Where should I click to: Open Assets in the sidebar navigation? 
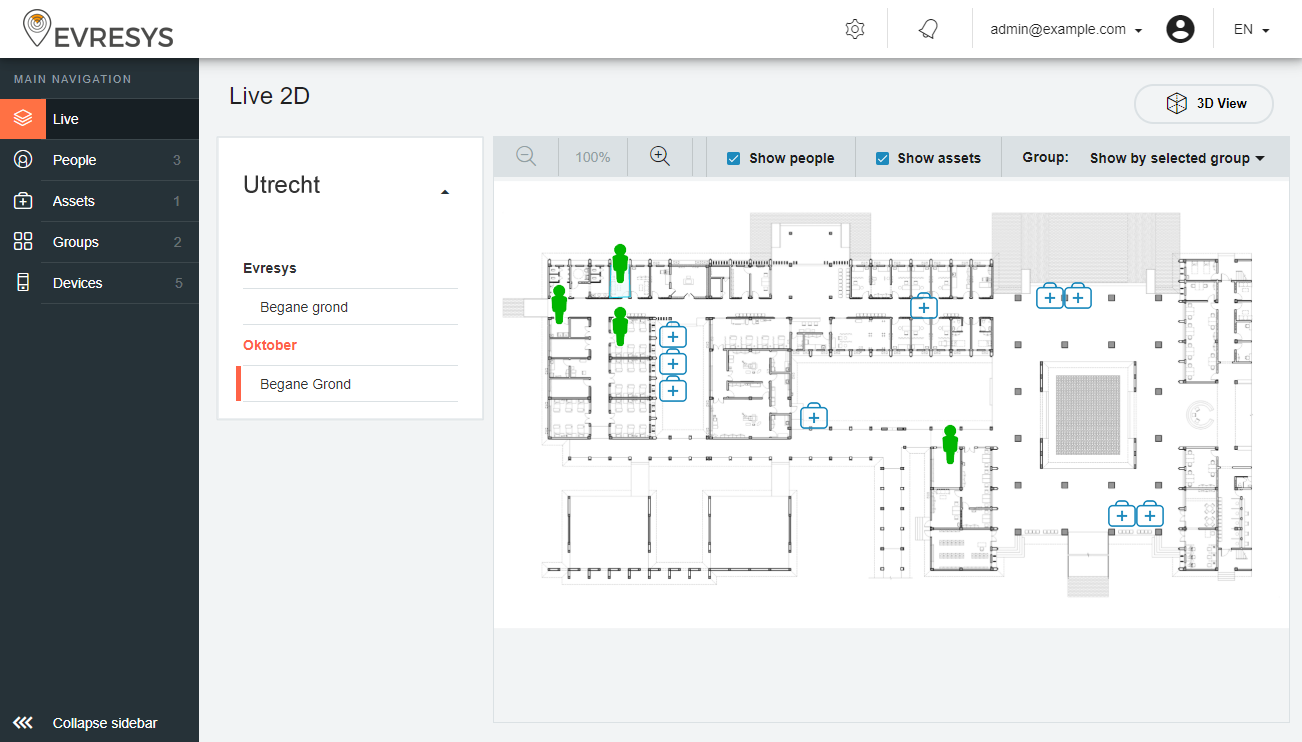pyautogui.click(x=74, y=201)
